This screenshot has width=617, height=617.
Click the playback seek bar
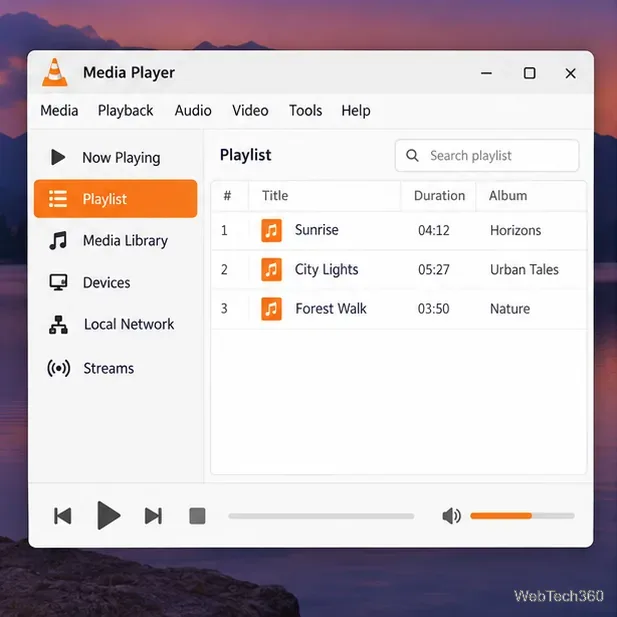pos(321,516)
